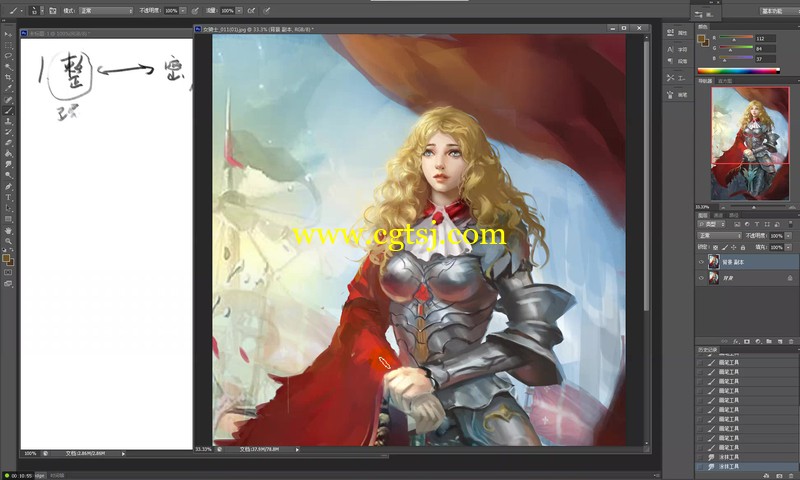Expand the layer fill dropdown arrow
800x480 pixels.
click(786, 247)
